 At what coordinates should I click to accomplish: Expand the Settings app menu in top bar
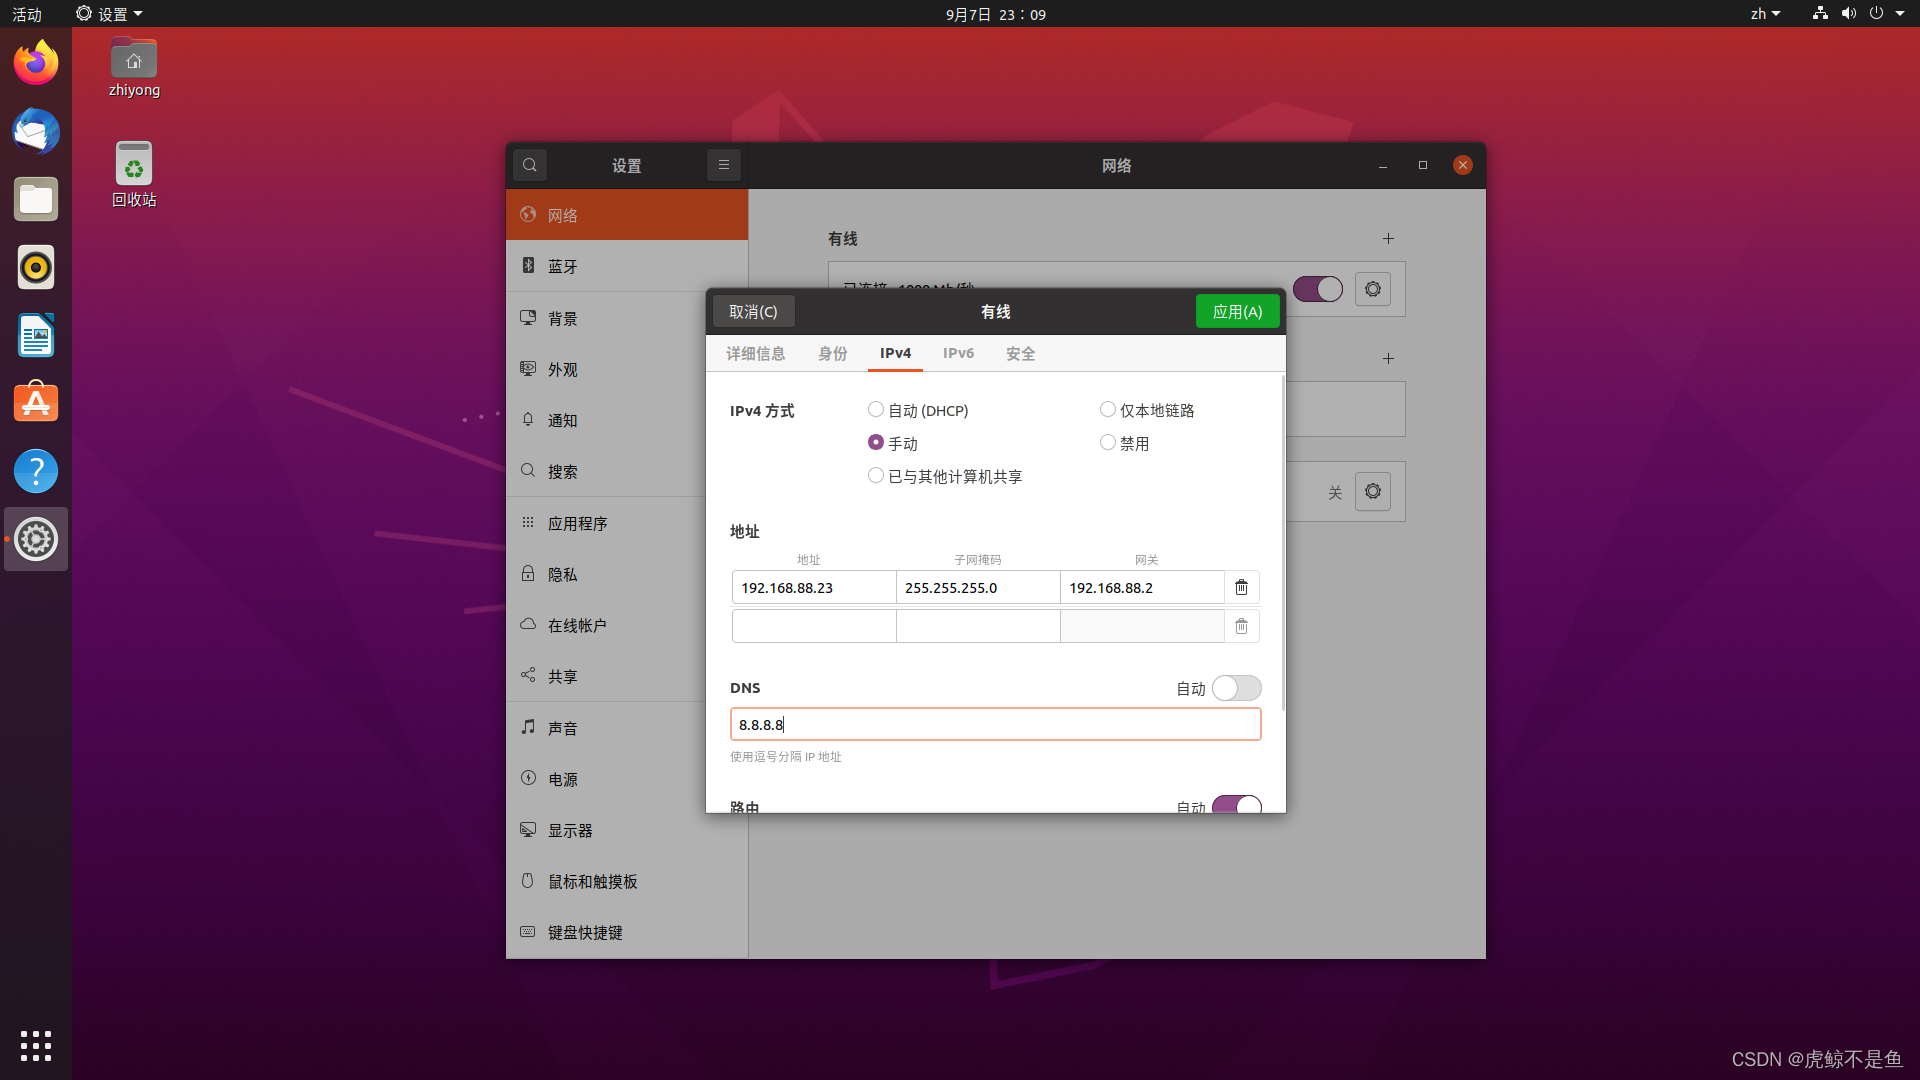pos(110,14)
